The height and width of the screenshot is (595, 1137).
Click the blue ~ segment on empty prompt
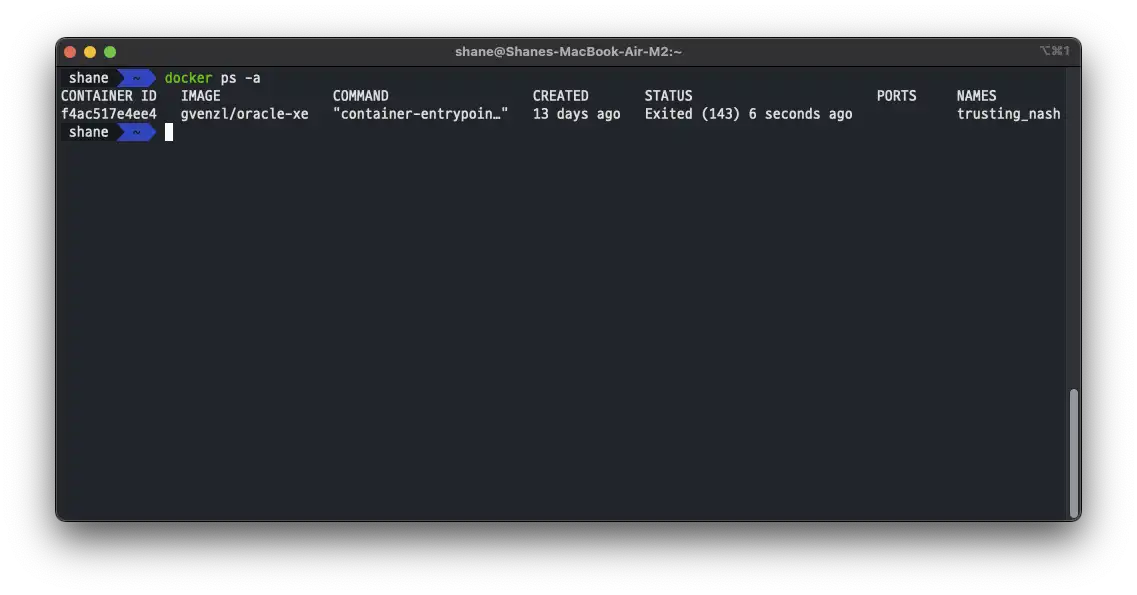tap(136, 132)
